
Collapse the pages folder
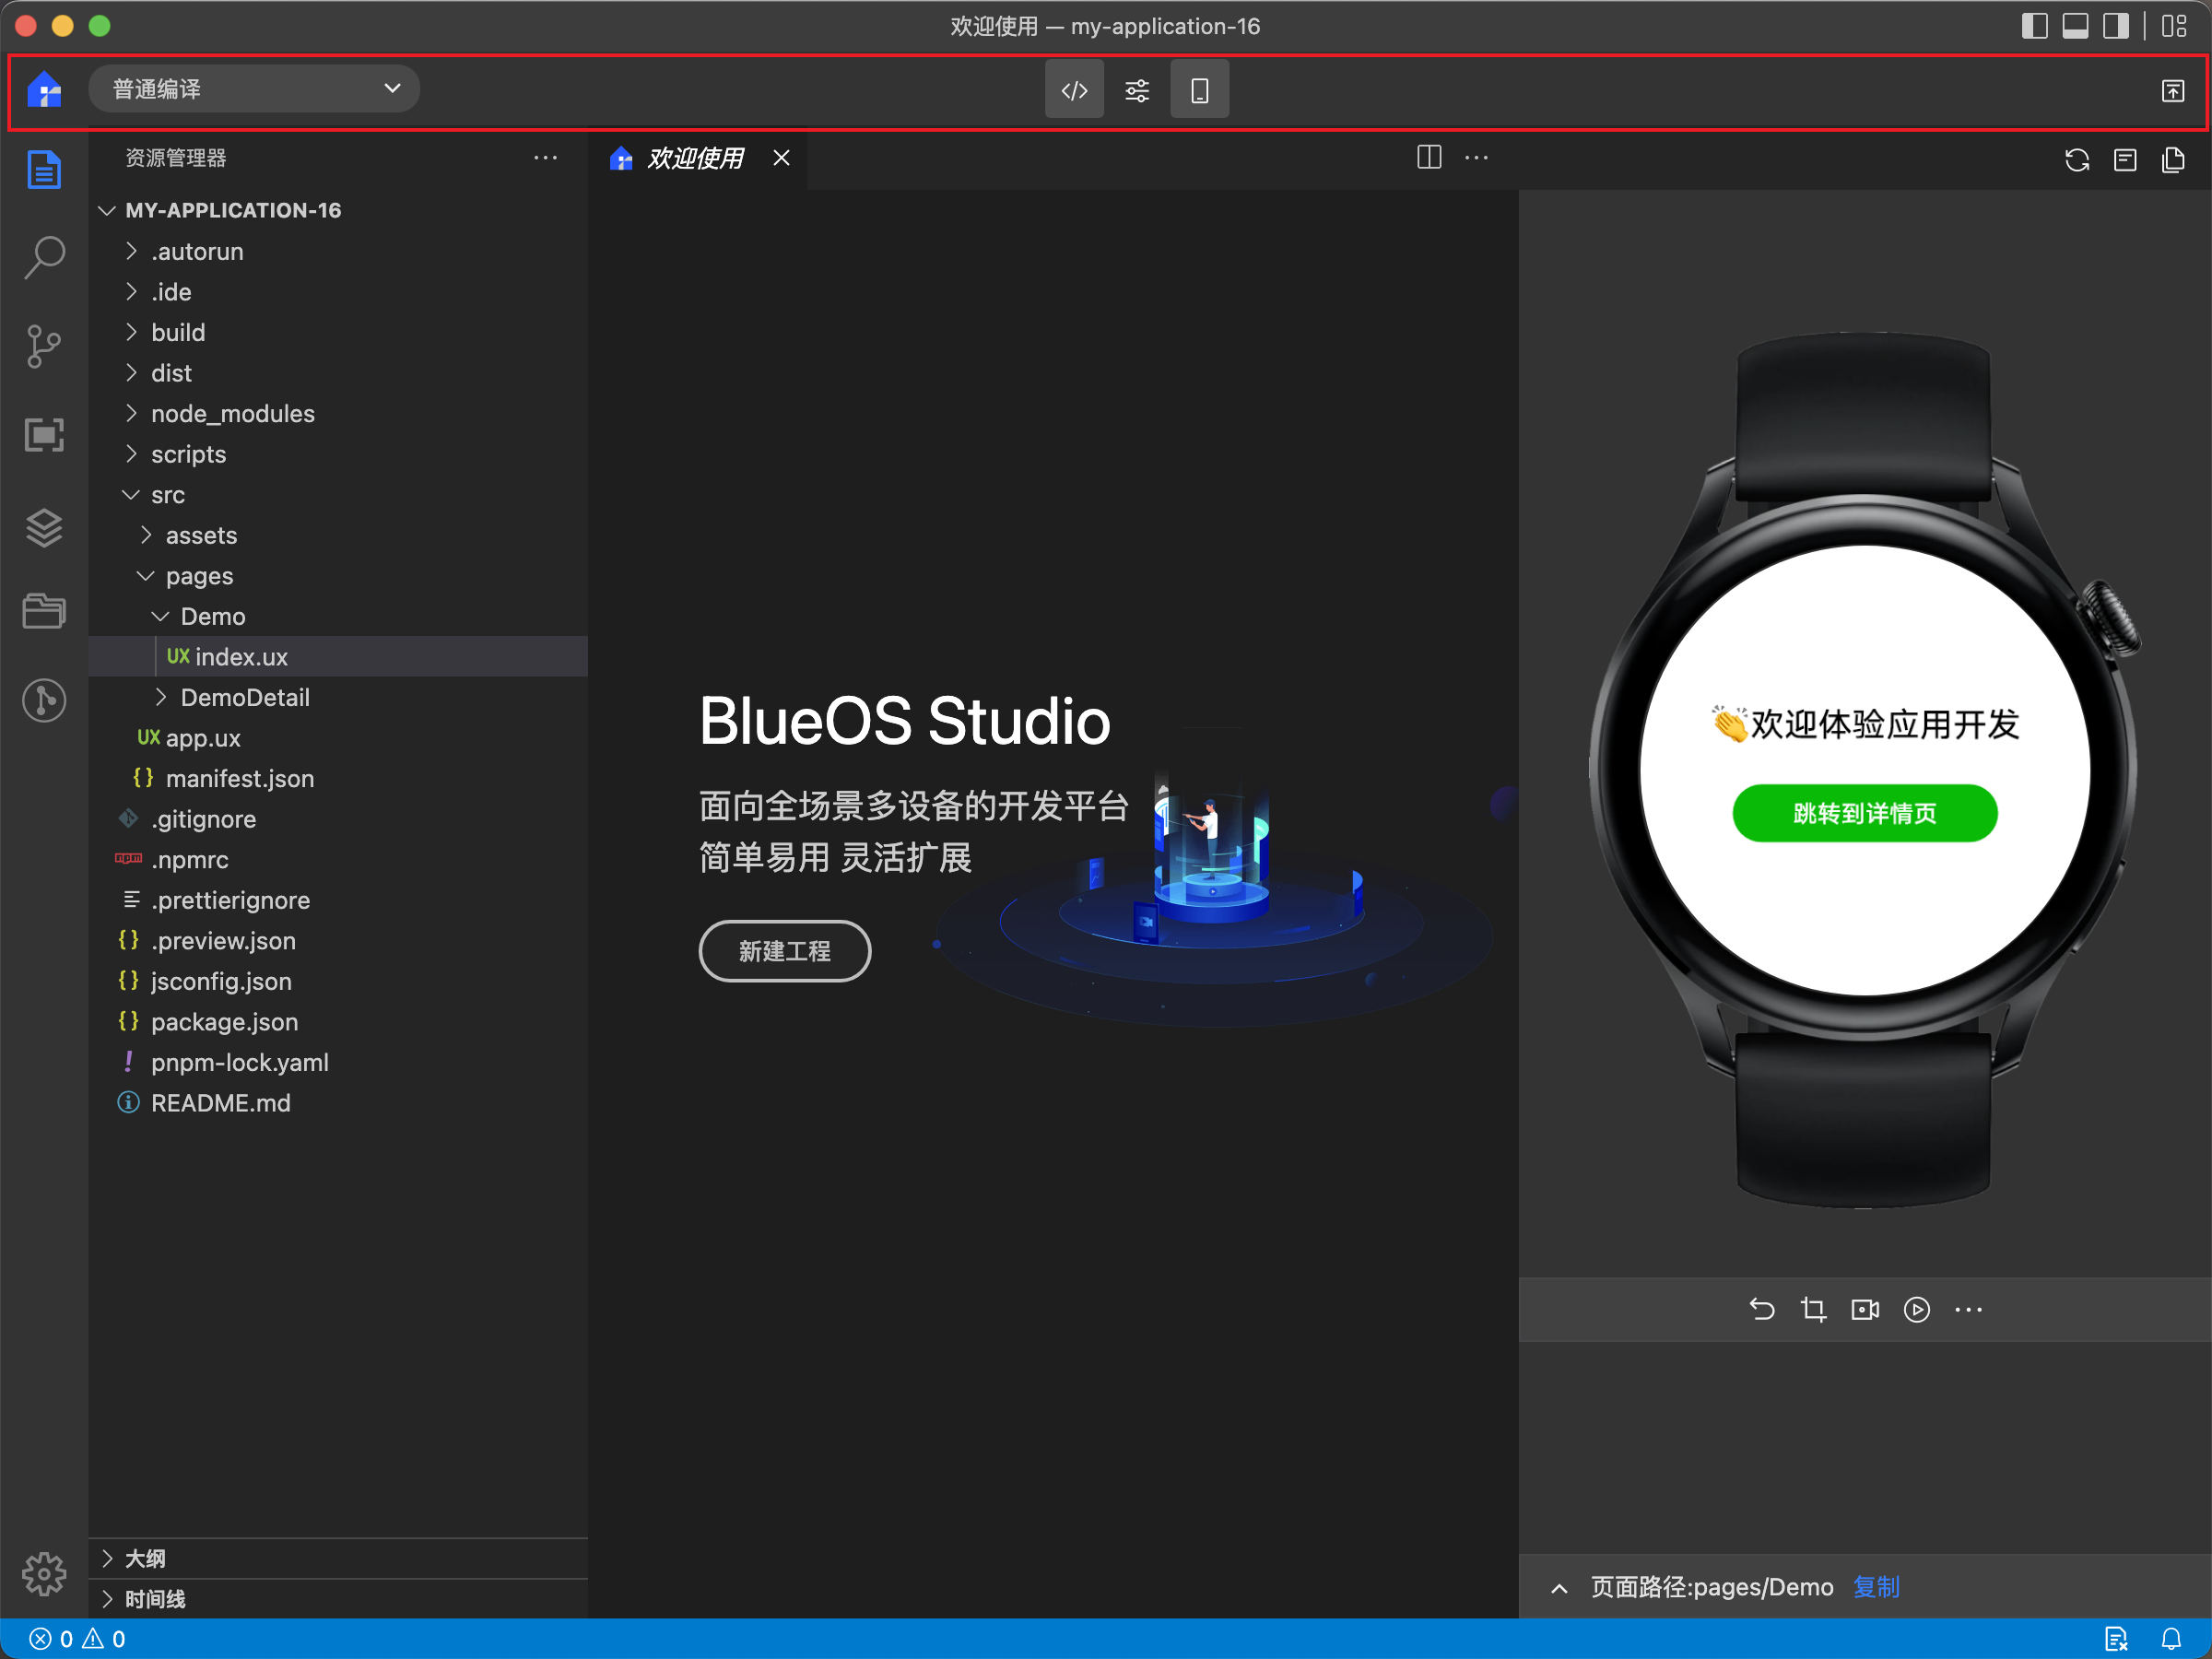[x=338, y=576]
